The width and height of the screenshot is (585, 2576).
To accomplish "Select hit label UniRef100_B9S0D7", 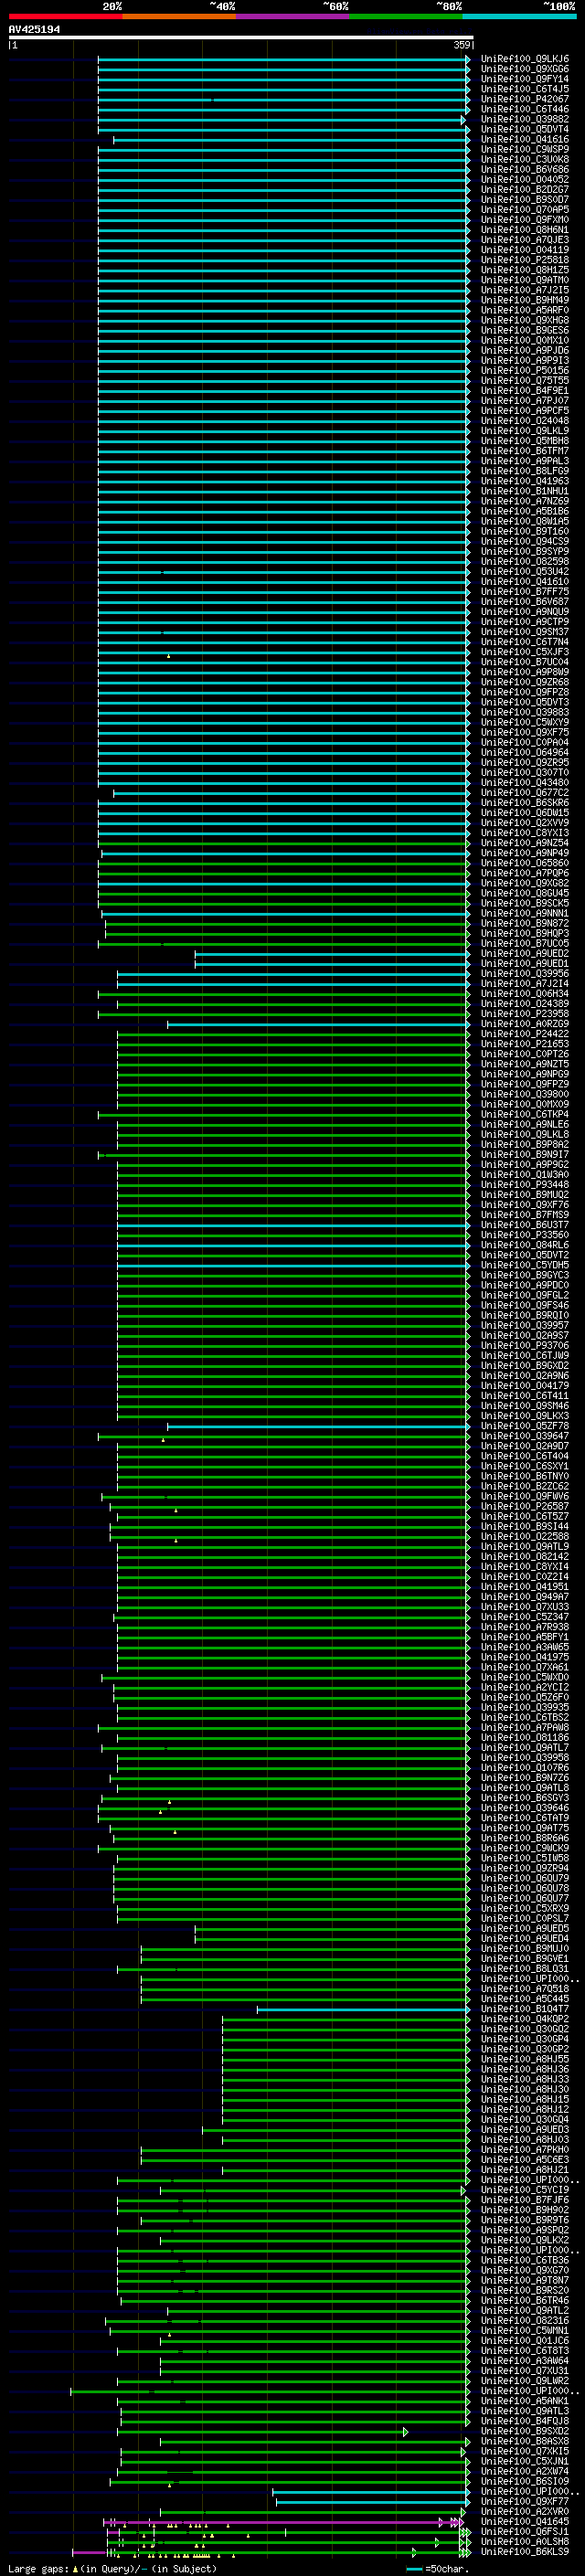I will (525, 199).
